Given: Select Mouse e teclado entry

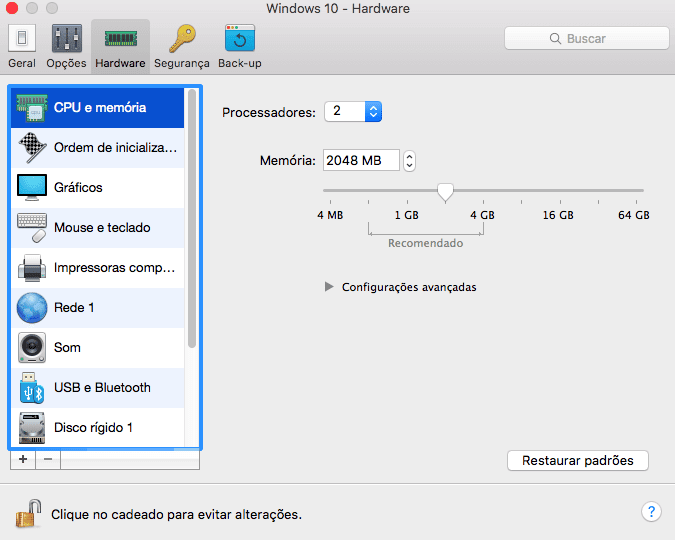Looking at the screenshot, I should click(98, 228).
